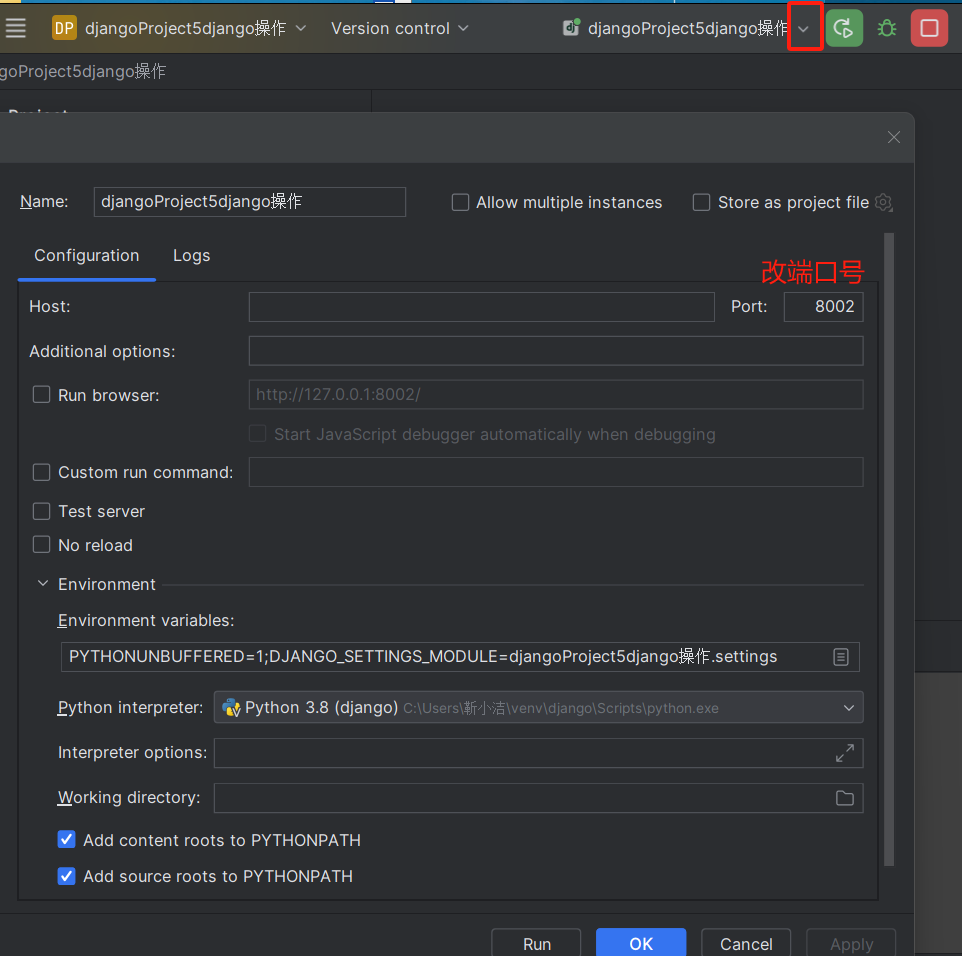Screen dimensions: 962x956
Task: Switch to the Configuration tab
Action: pos(87,255)
